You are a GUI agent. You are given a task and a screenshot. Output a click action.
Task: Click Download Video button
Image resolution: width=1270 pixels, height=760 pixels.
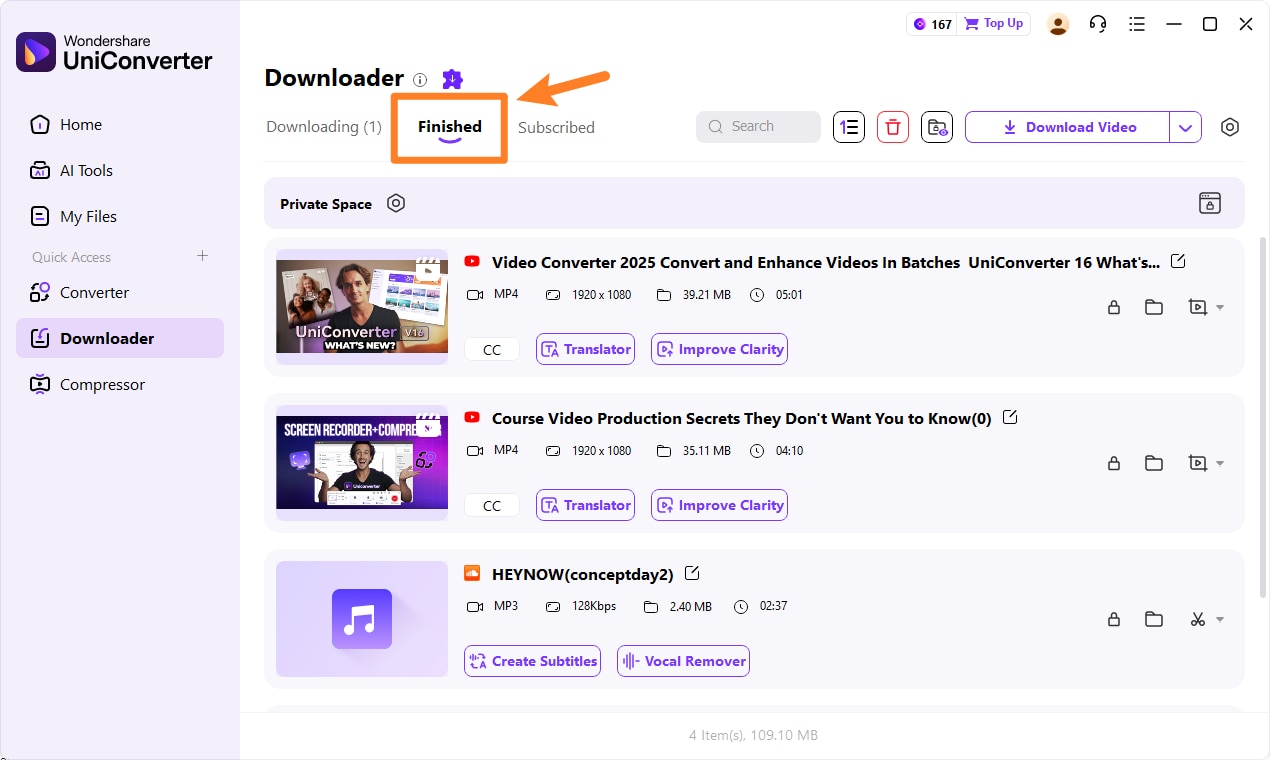(1067, 127)
